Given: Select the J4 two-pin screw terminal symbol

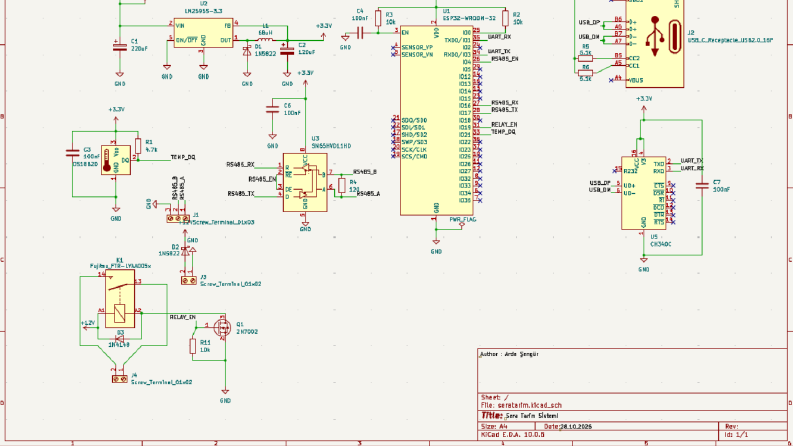Looking at the screenshot, I should point(120,379).
